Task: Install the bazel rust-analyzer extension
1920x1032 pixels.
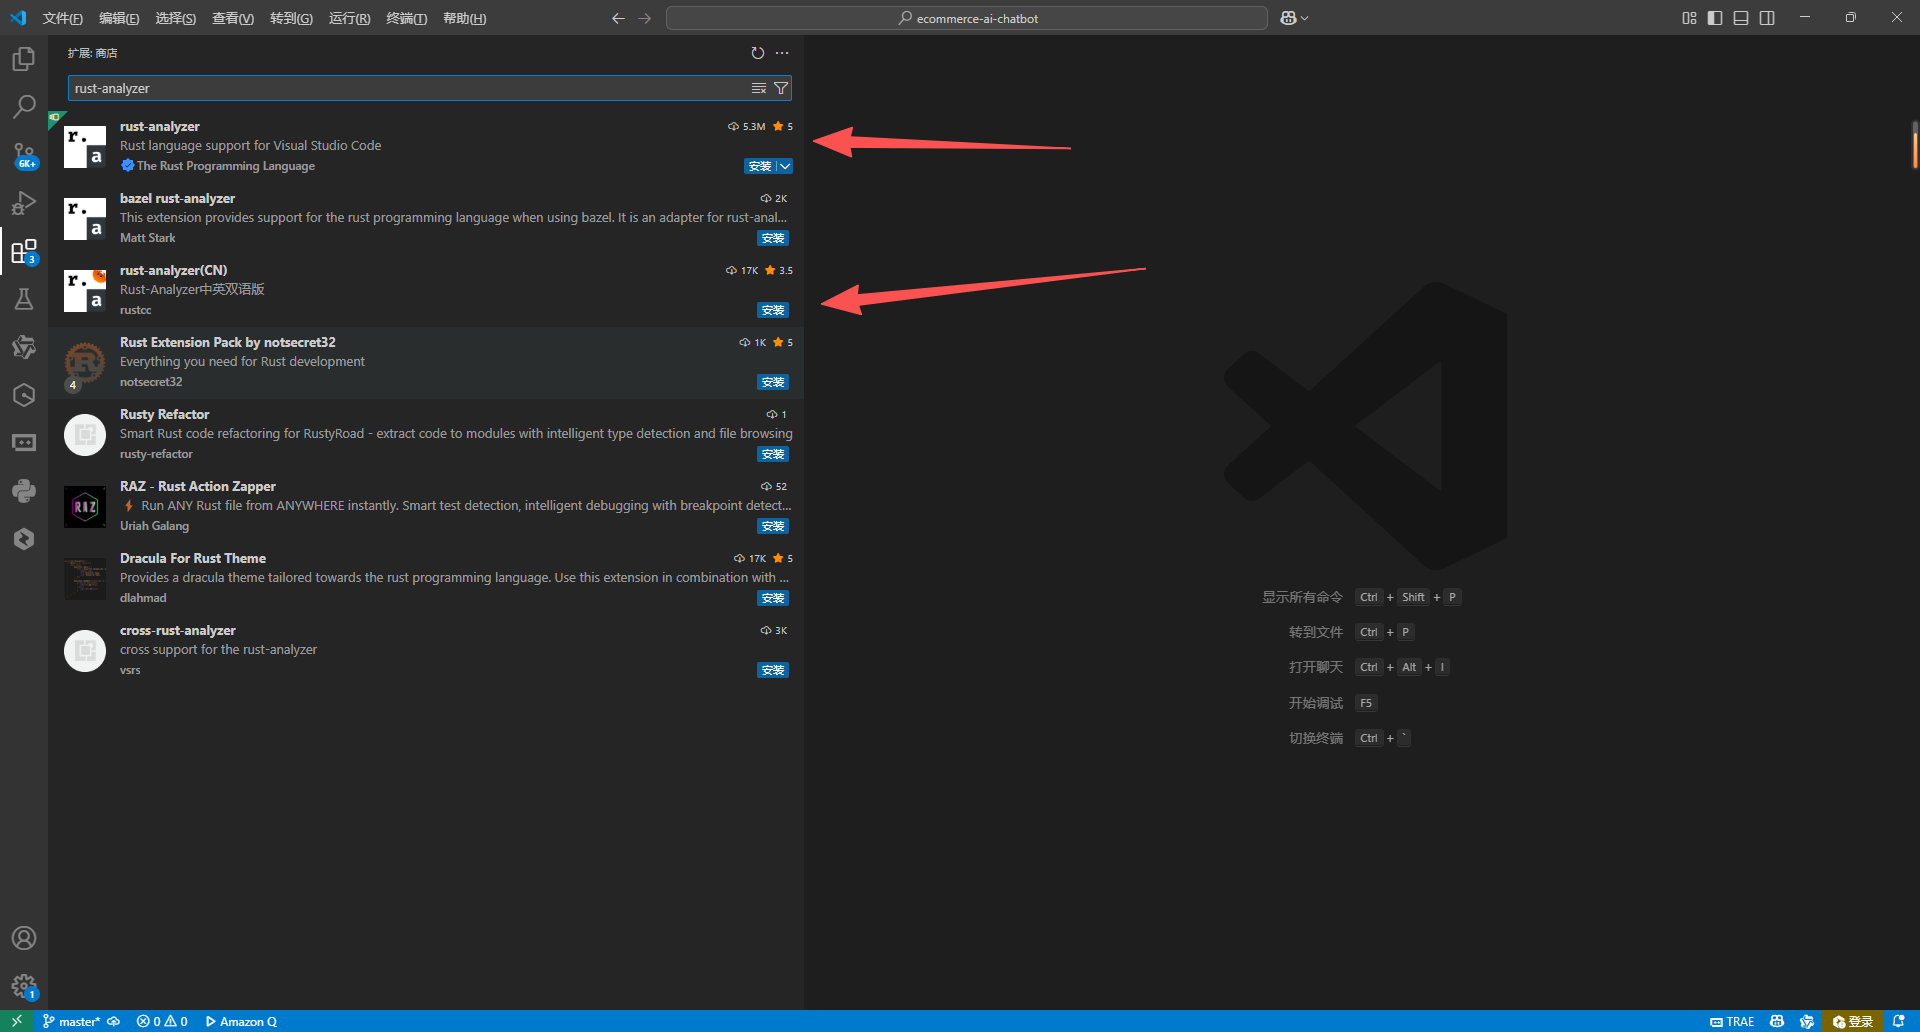Action: (x=773, y=238)
